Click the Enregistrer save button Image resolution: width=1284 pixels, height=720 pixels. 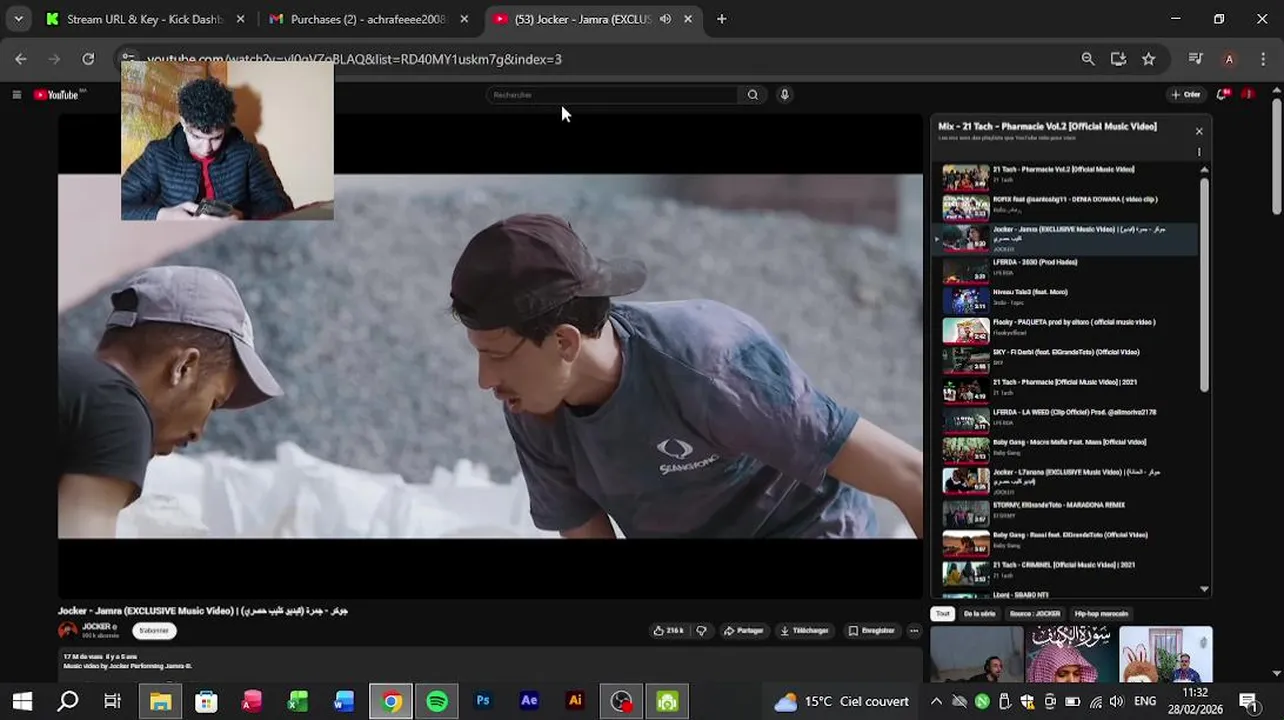click(872, 631)
